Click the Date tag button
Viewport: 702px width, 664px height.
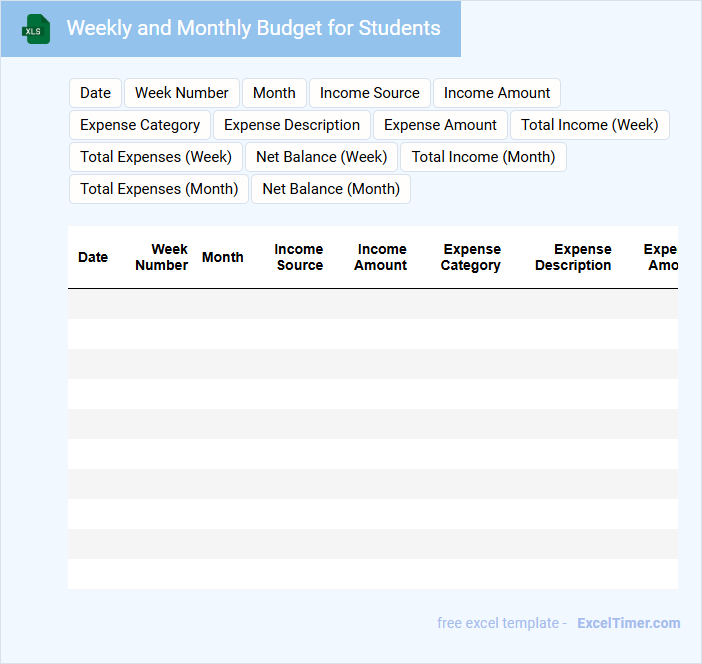click(95, 93)
